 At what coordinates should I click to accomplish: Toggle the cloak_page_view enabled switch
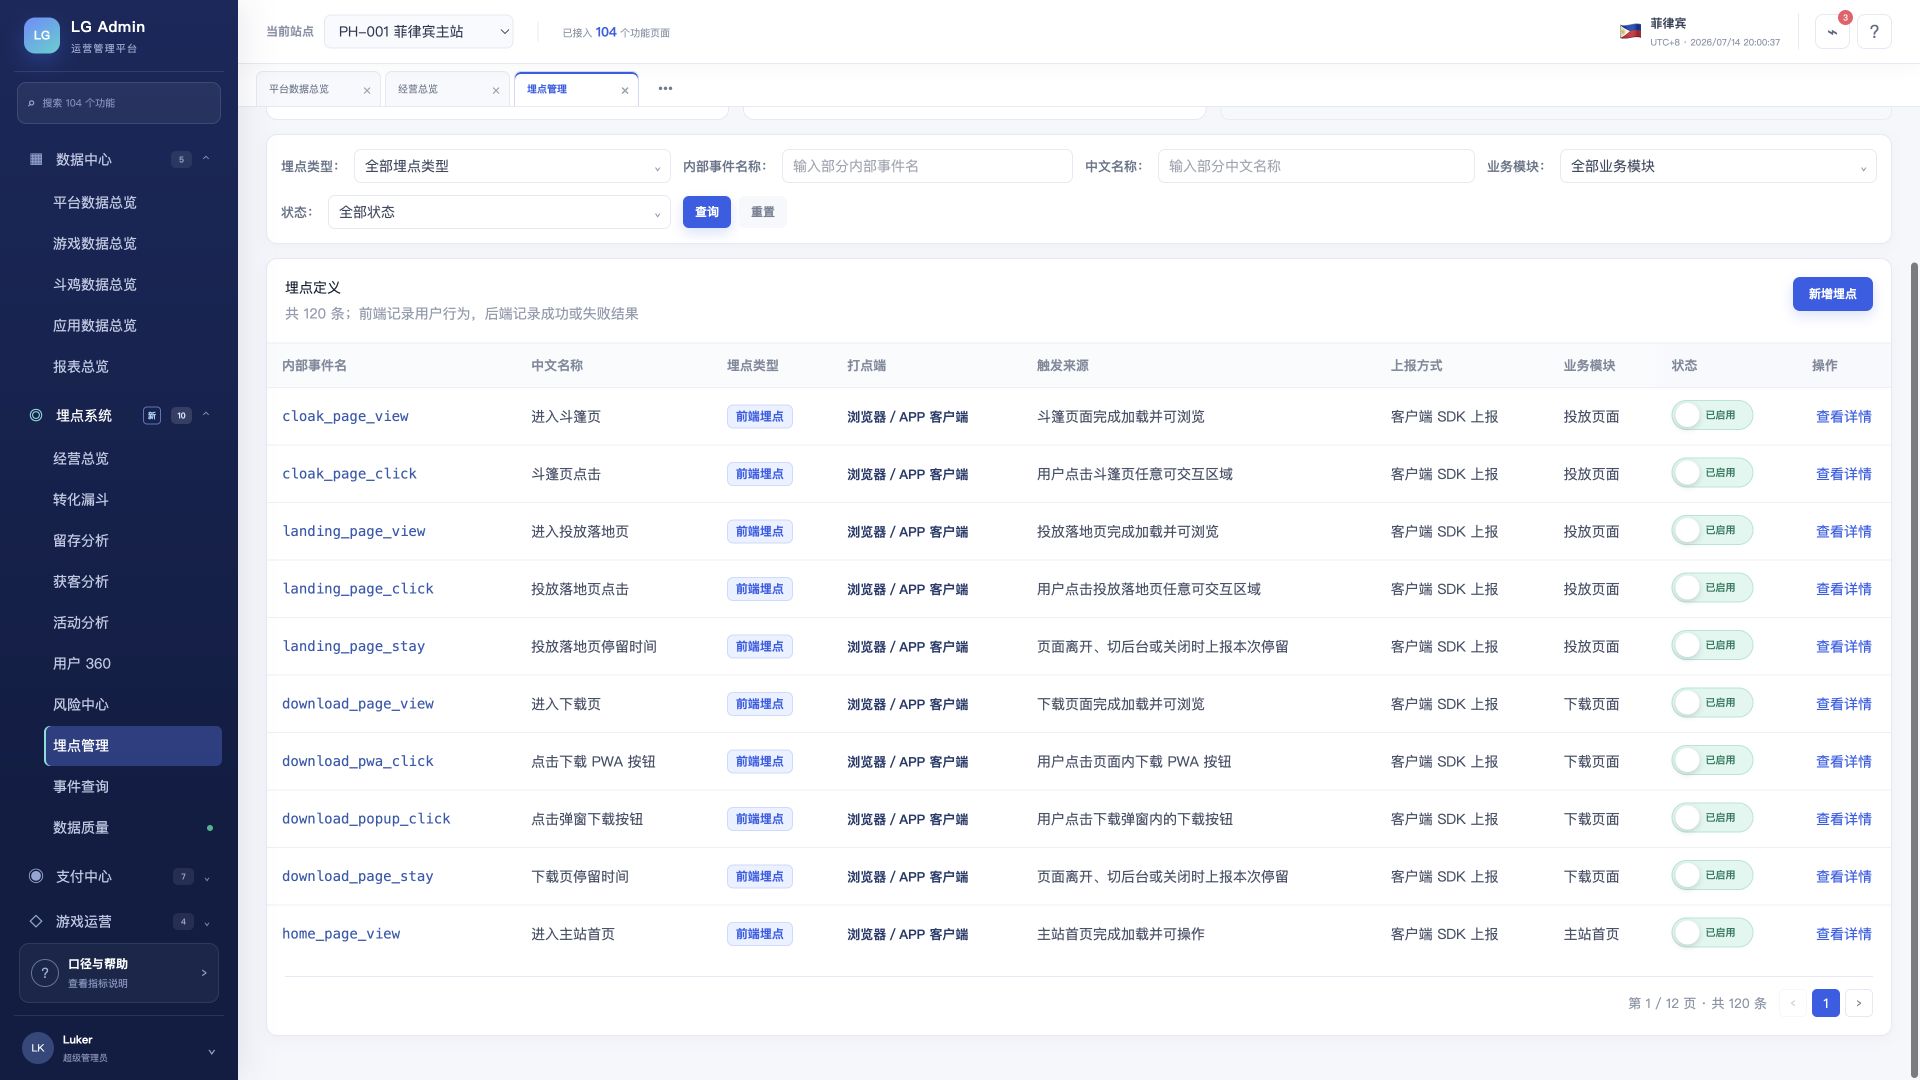[x=1711, y=415]
